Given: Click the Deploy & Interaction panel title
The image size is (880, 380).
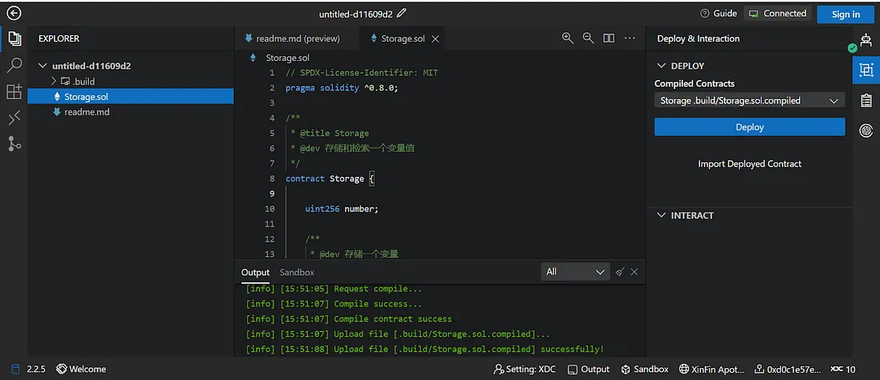Looking at the screenshot, I should coord(698,39).
